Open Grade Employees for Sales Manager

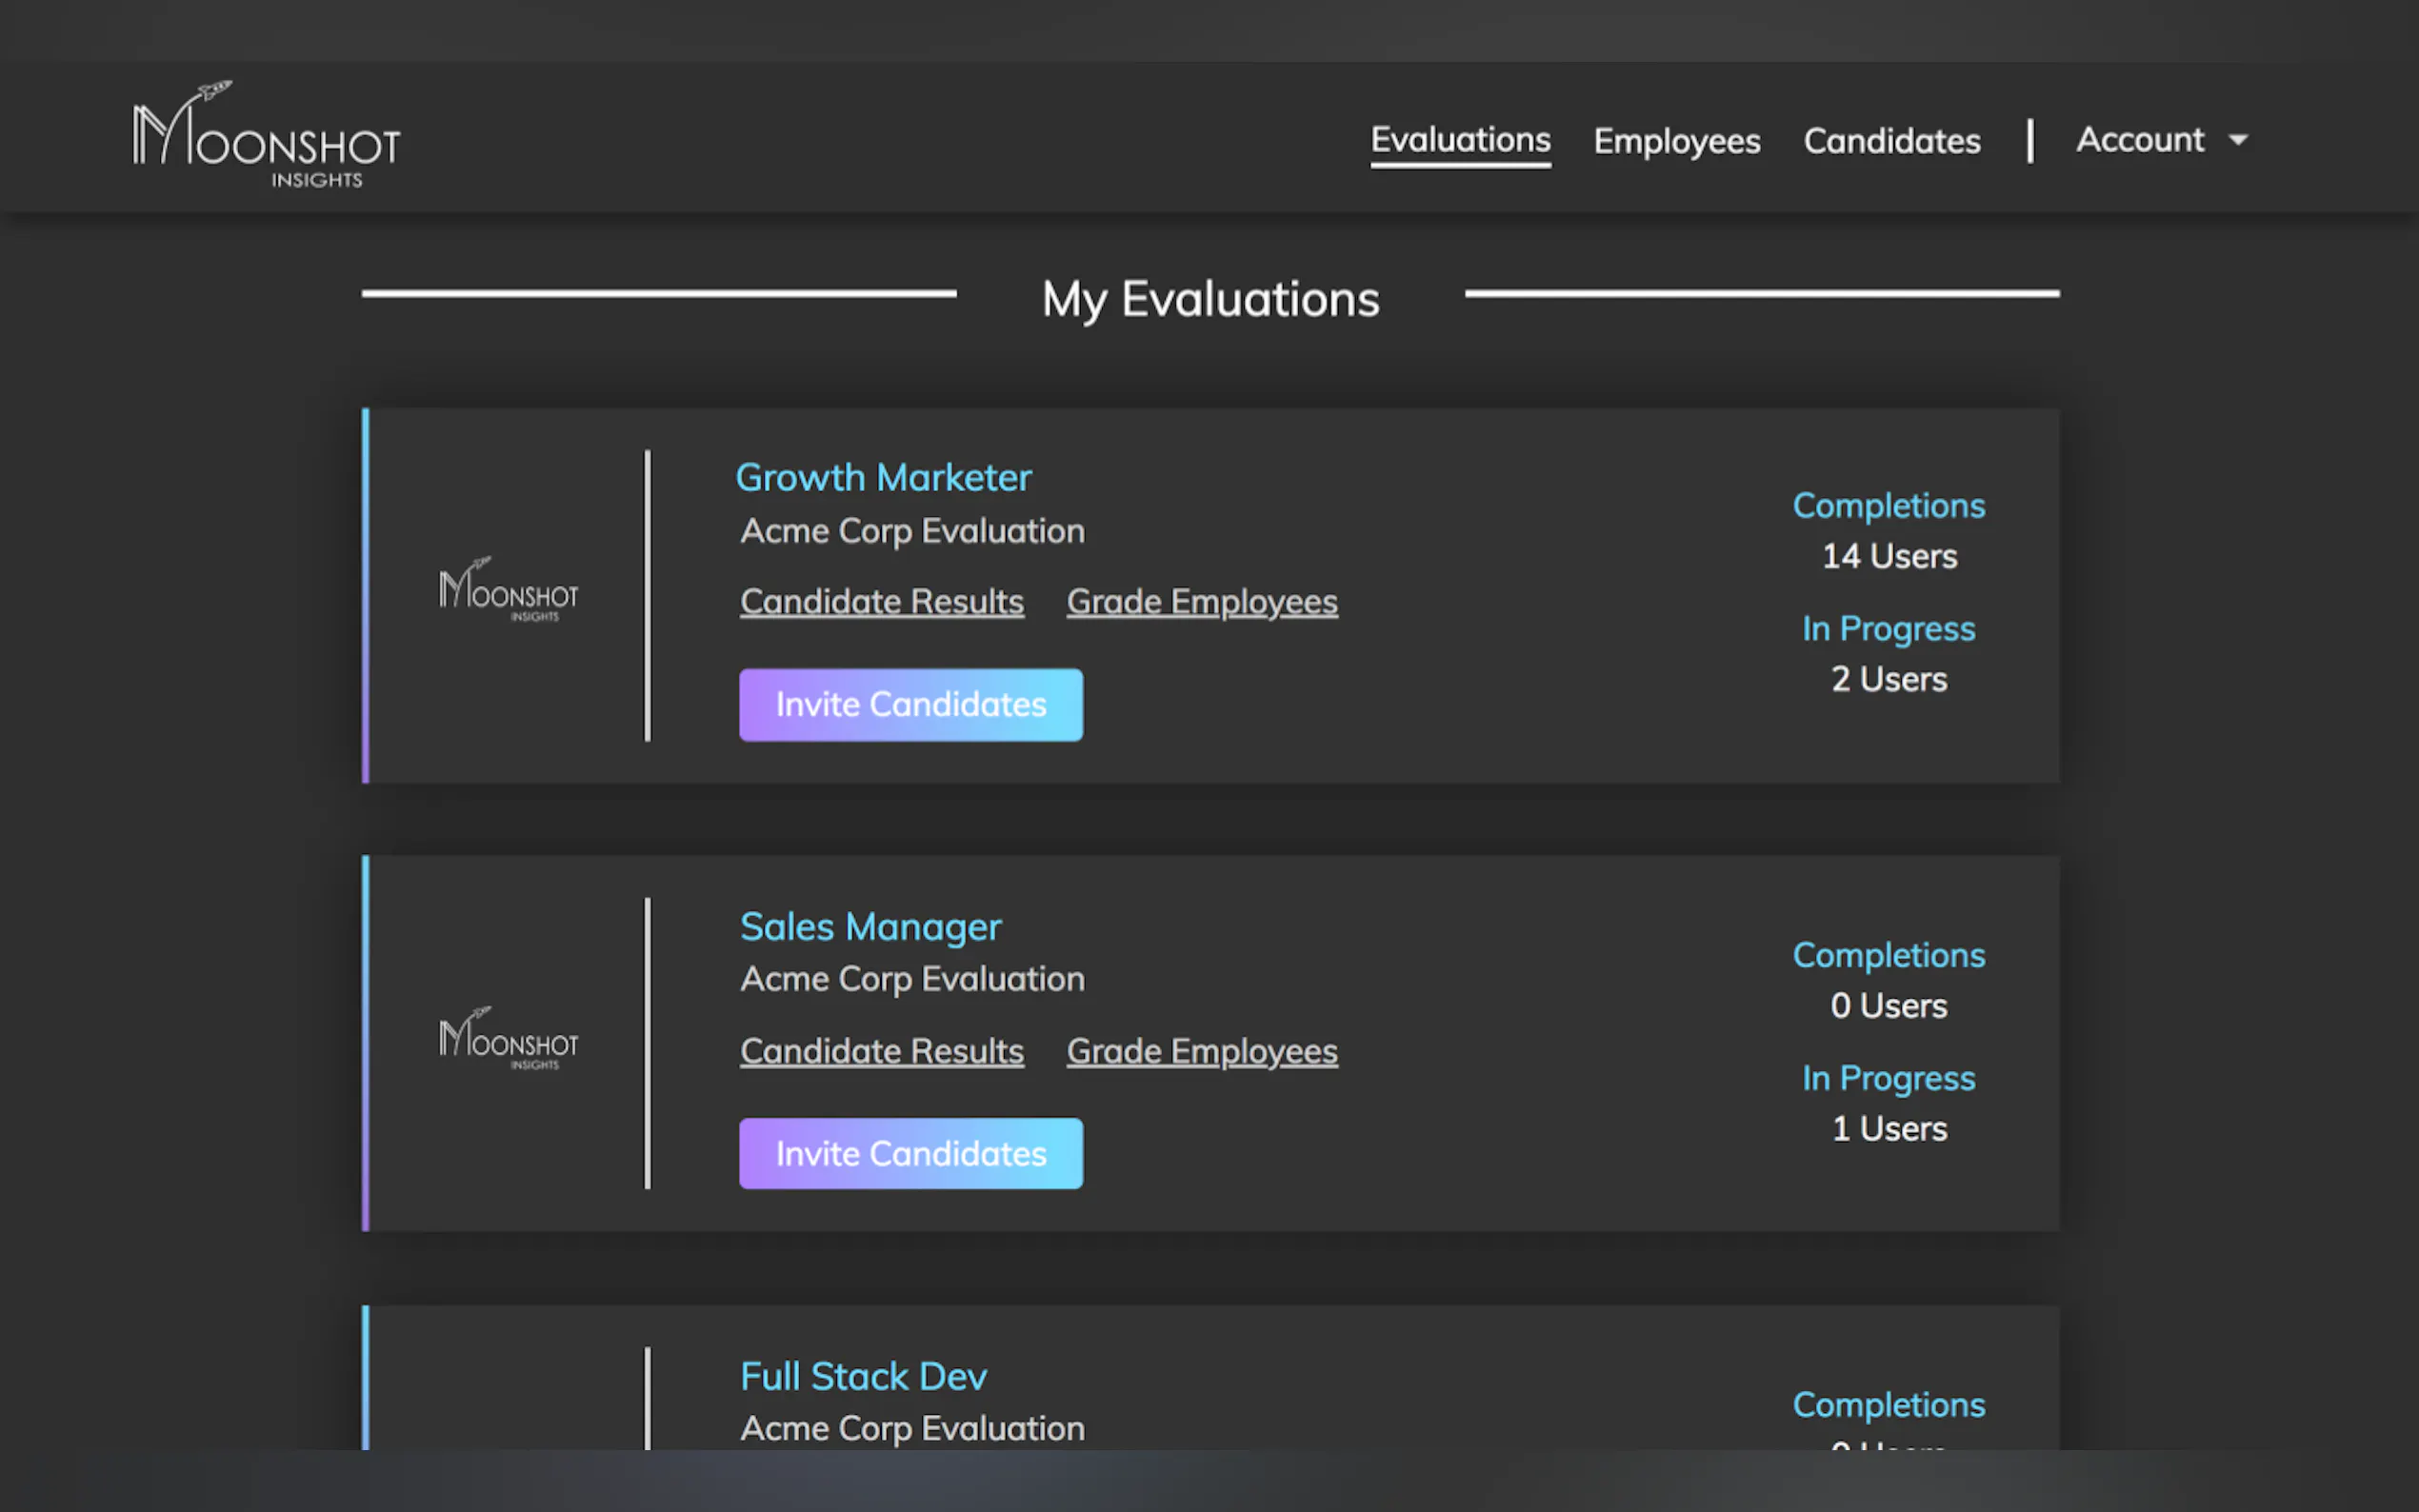[1201, 1051]
